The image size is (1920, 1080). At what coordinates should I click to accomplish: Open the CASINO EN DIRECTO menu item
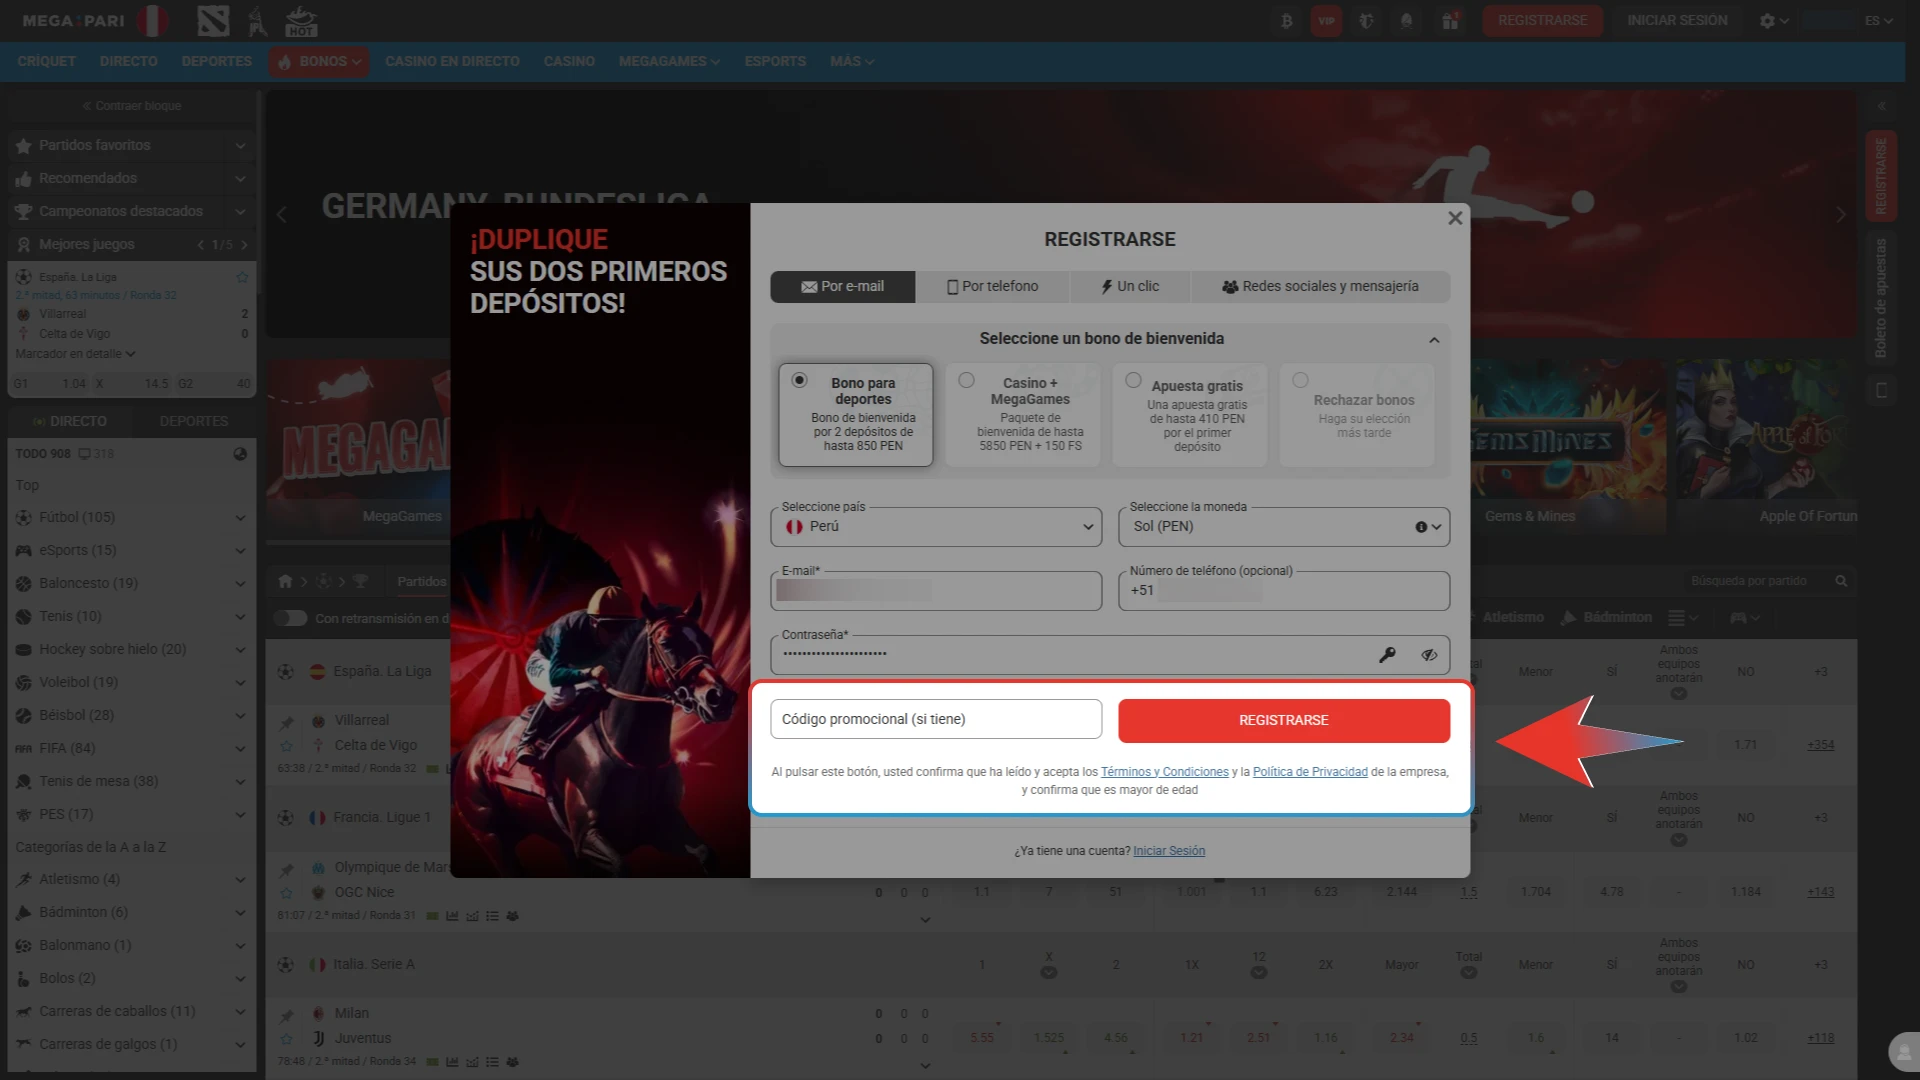tap(452, 62)
